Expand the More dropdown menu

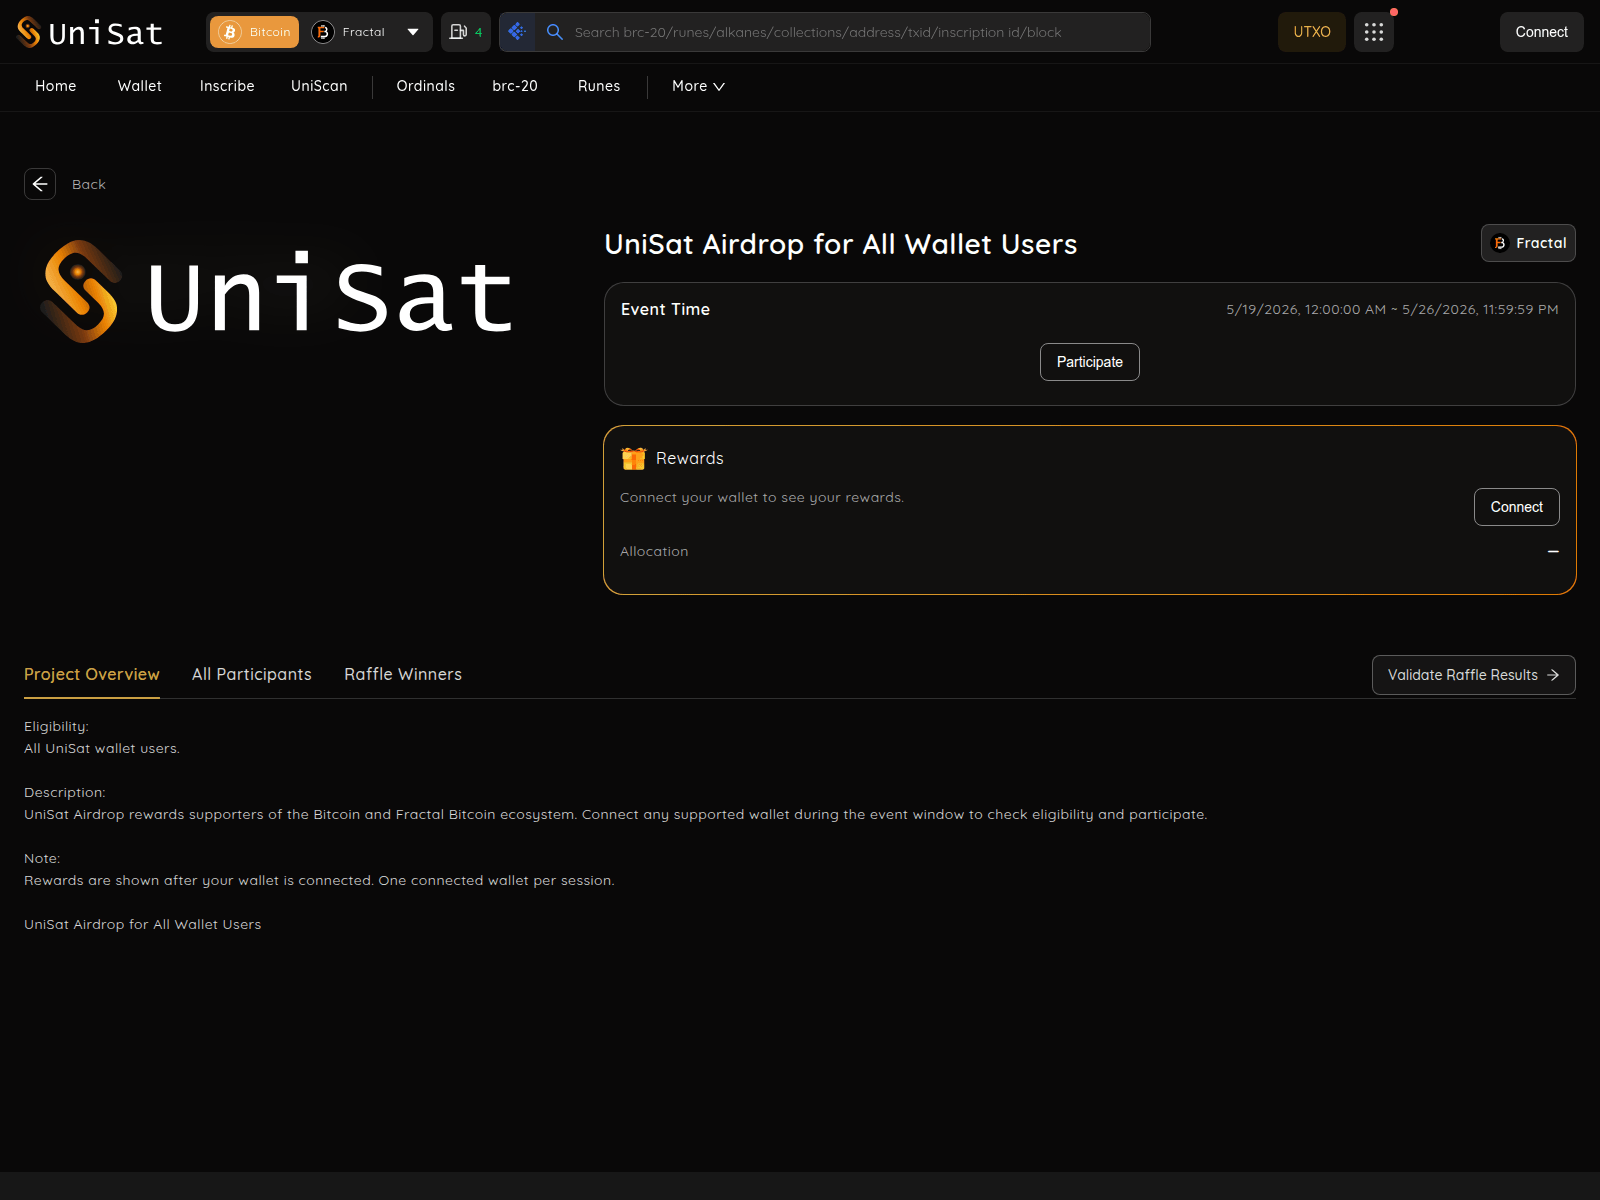[698, 86]
